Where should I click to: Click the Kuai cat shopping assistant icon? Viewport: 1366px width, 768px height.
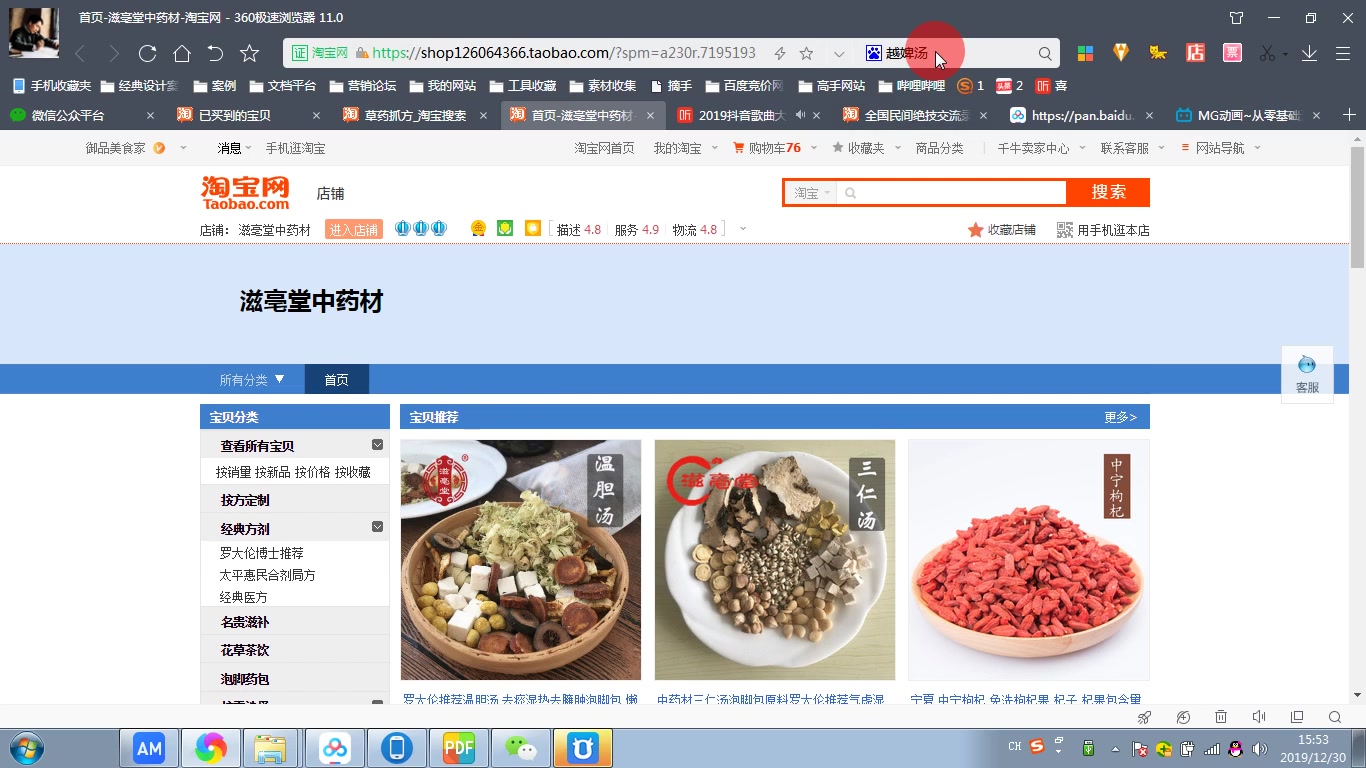[x=1158, y=53]
